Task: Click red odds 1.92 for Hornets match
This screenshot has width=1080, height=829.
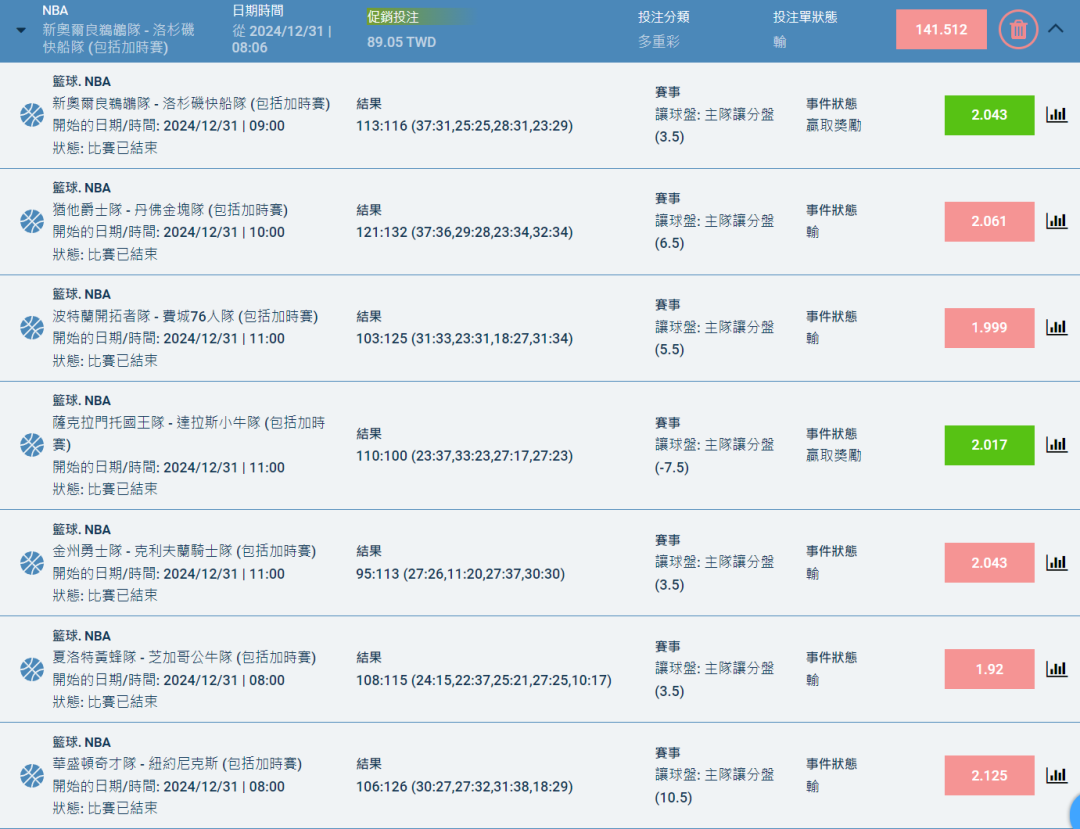Action: 989,669
